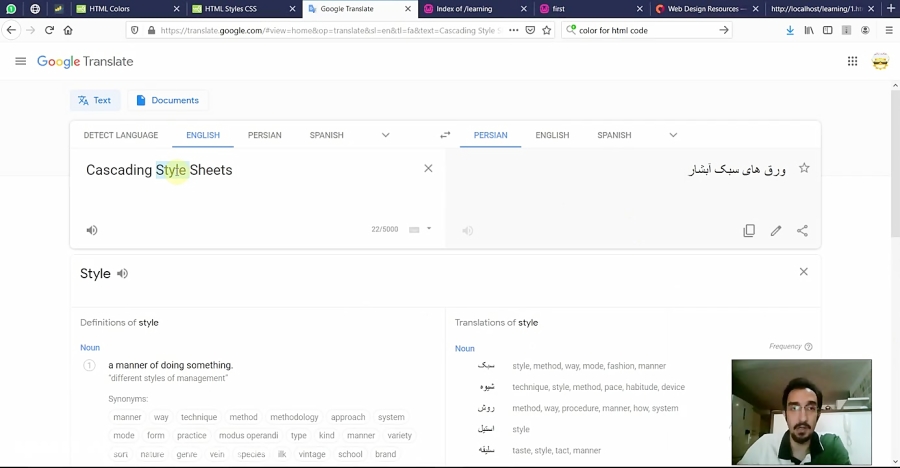
Task: Open the browser downloads panel
Action: click(790, 30)
